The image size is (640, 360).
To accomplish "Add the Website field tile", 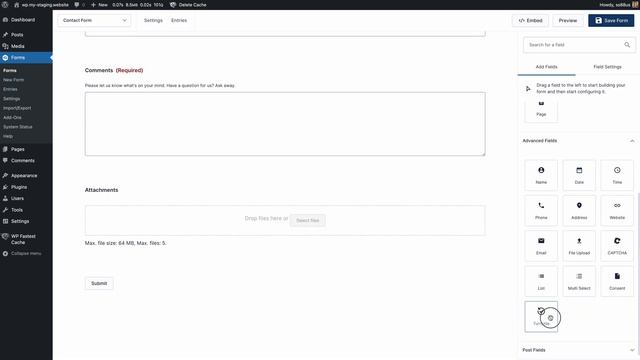I will 617,211.
